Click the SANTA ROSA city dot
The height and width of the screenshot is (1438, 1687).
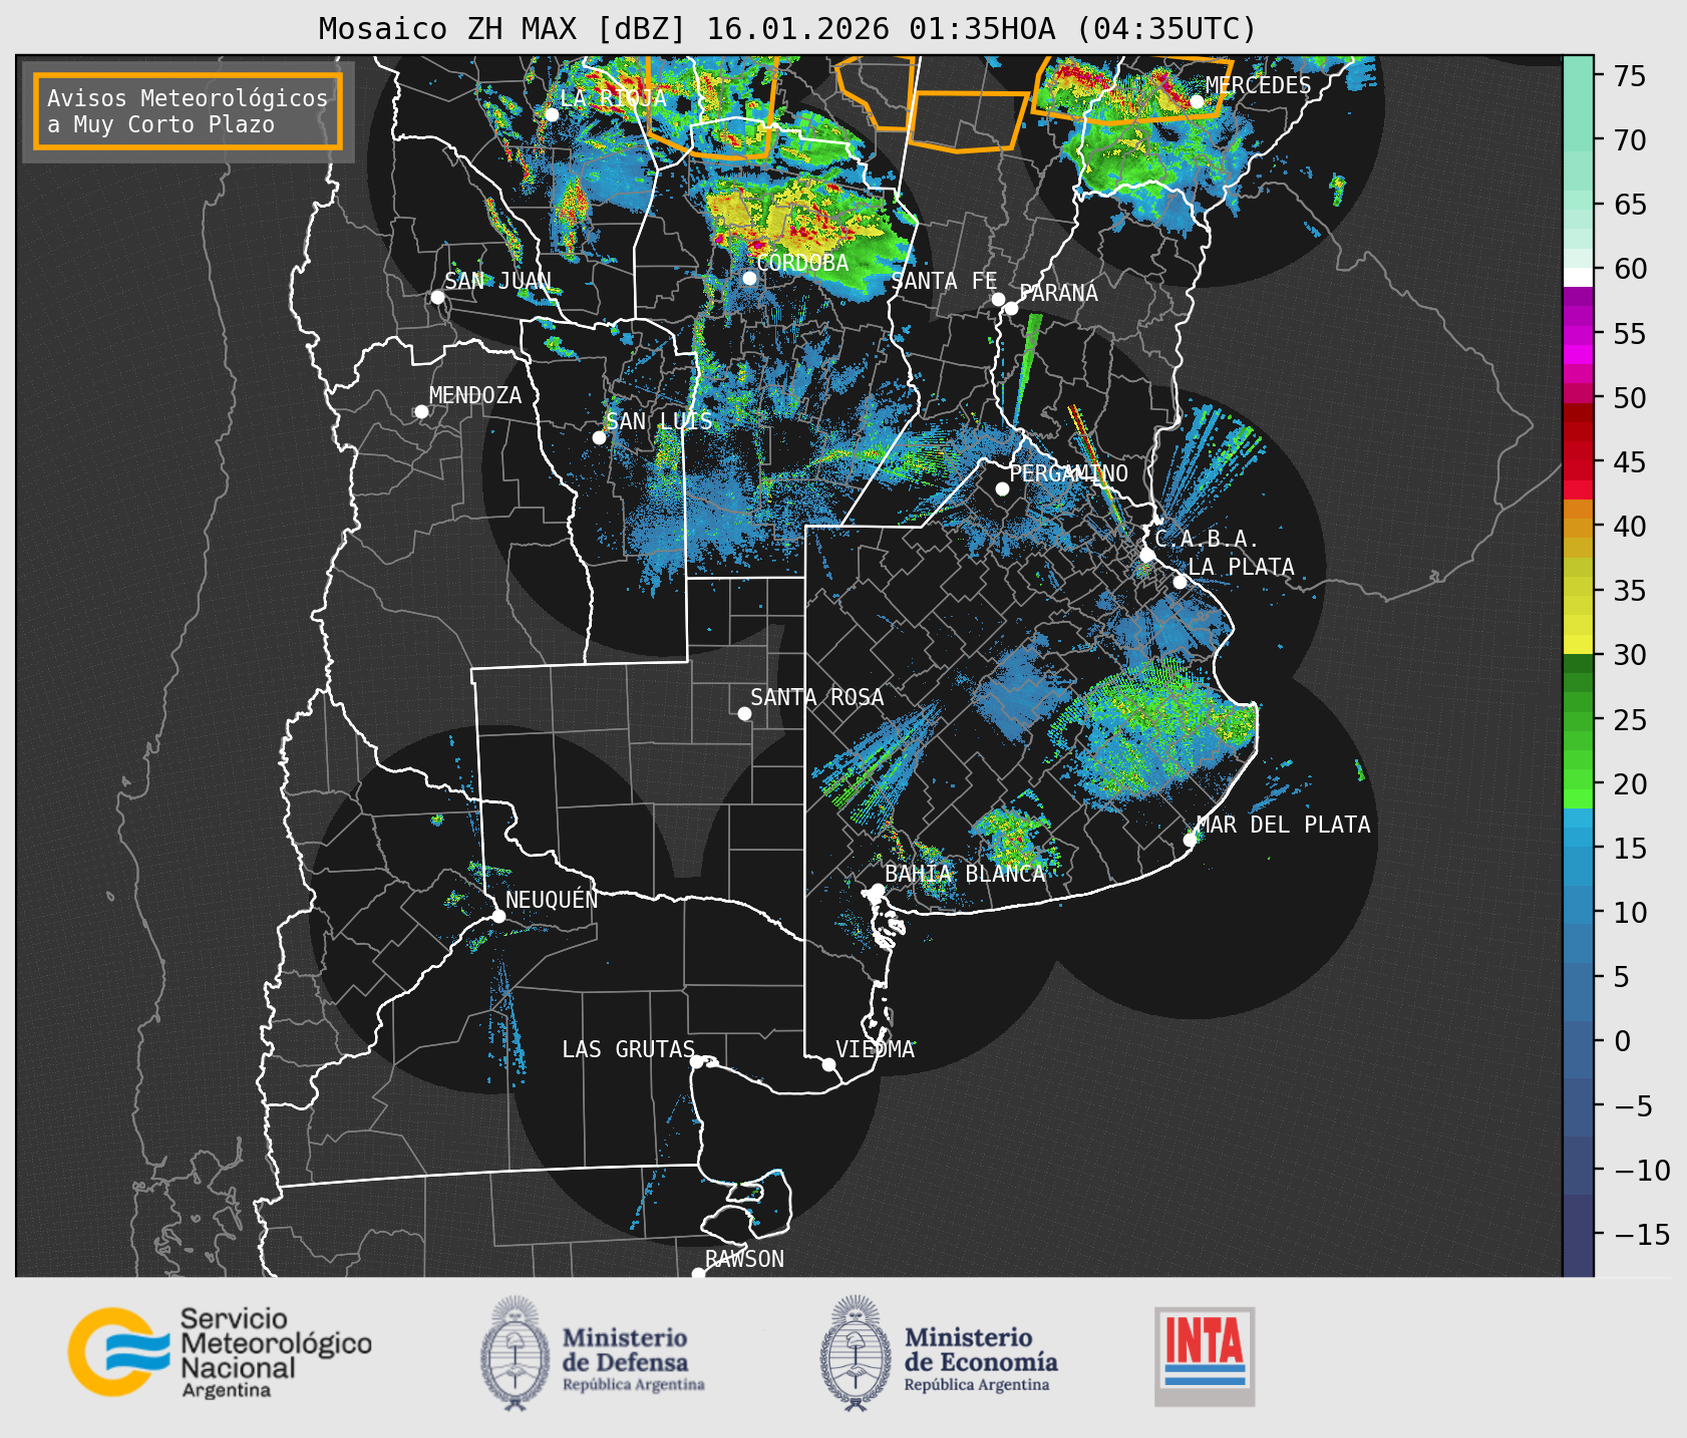coord(744,713)
